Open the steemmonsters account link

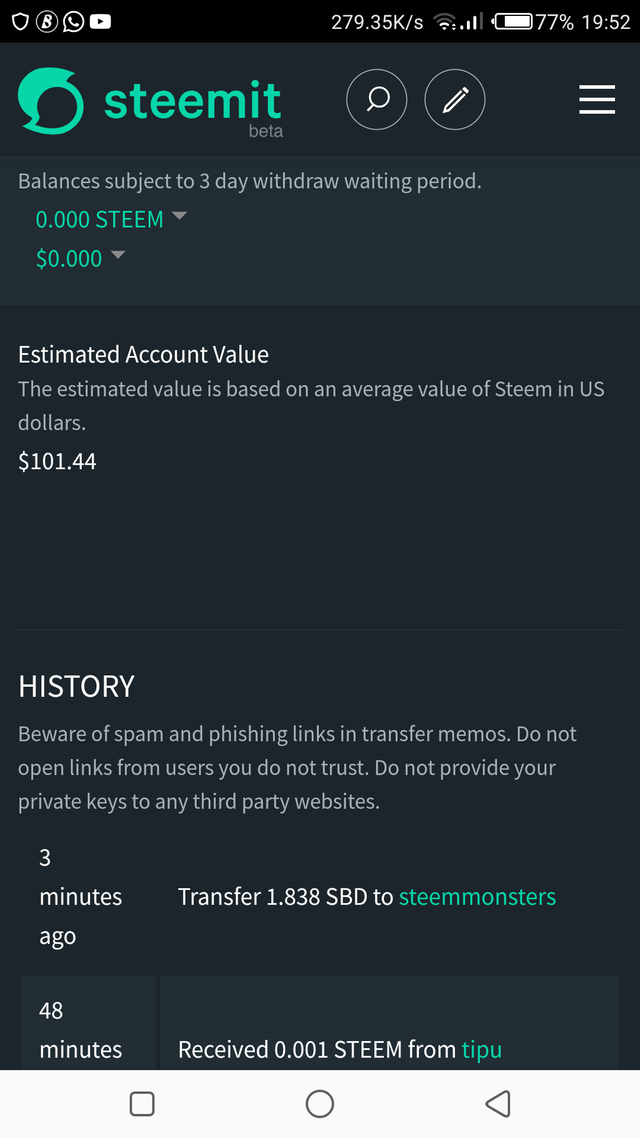tap(477, 897)
